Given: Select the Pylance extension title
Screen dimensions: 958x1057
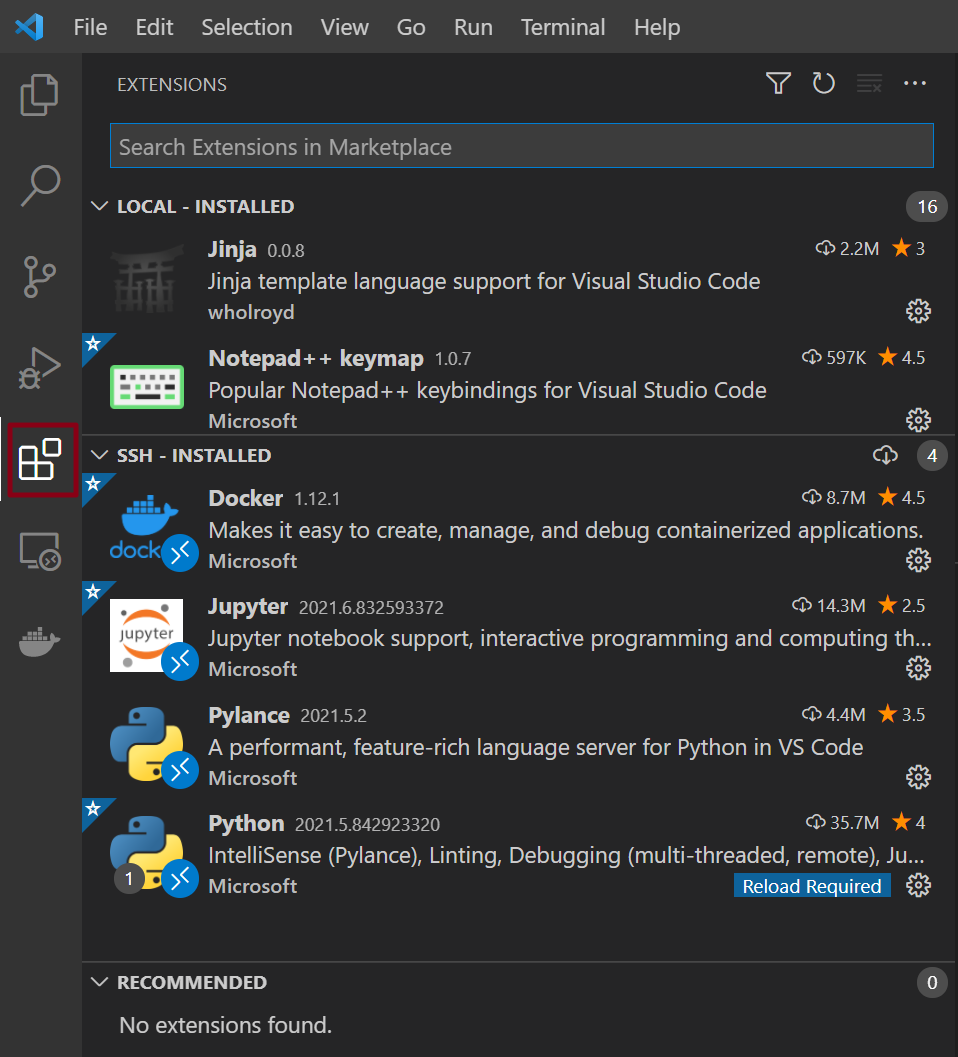Looking at the screenshot, I should point(249,715).
